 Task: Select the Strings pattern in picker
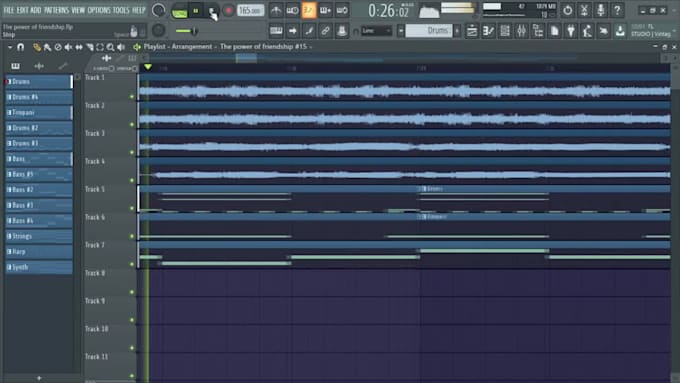point(39,236)
